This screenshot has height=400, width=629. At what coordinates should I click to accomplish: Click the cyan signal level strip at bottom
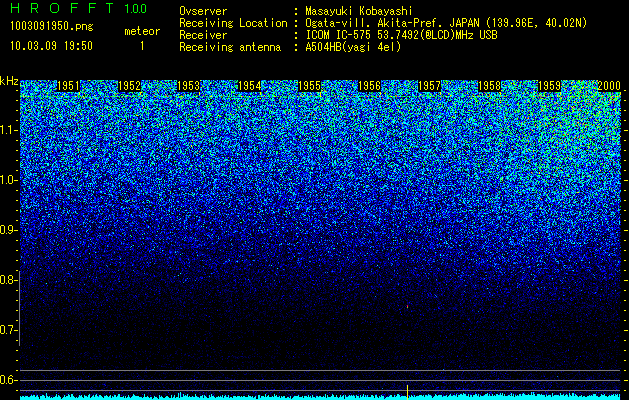[x=320, y=396]
